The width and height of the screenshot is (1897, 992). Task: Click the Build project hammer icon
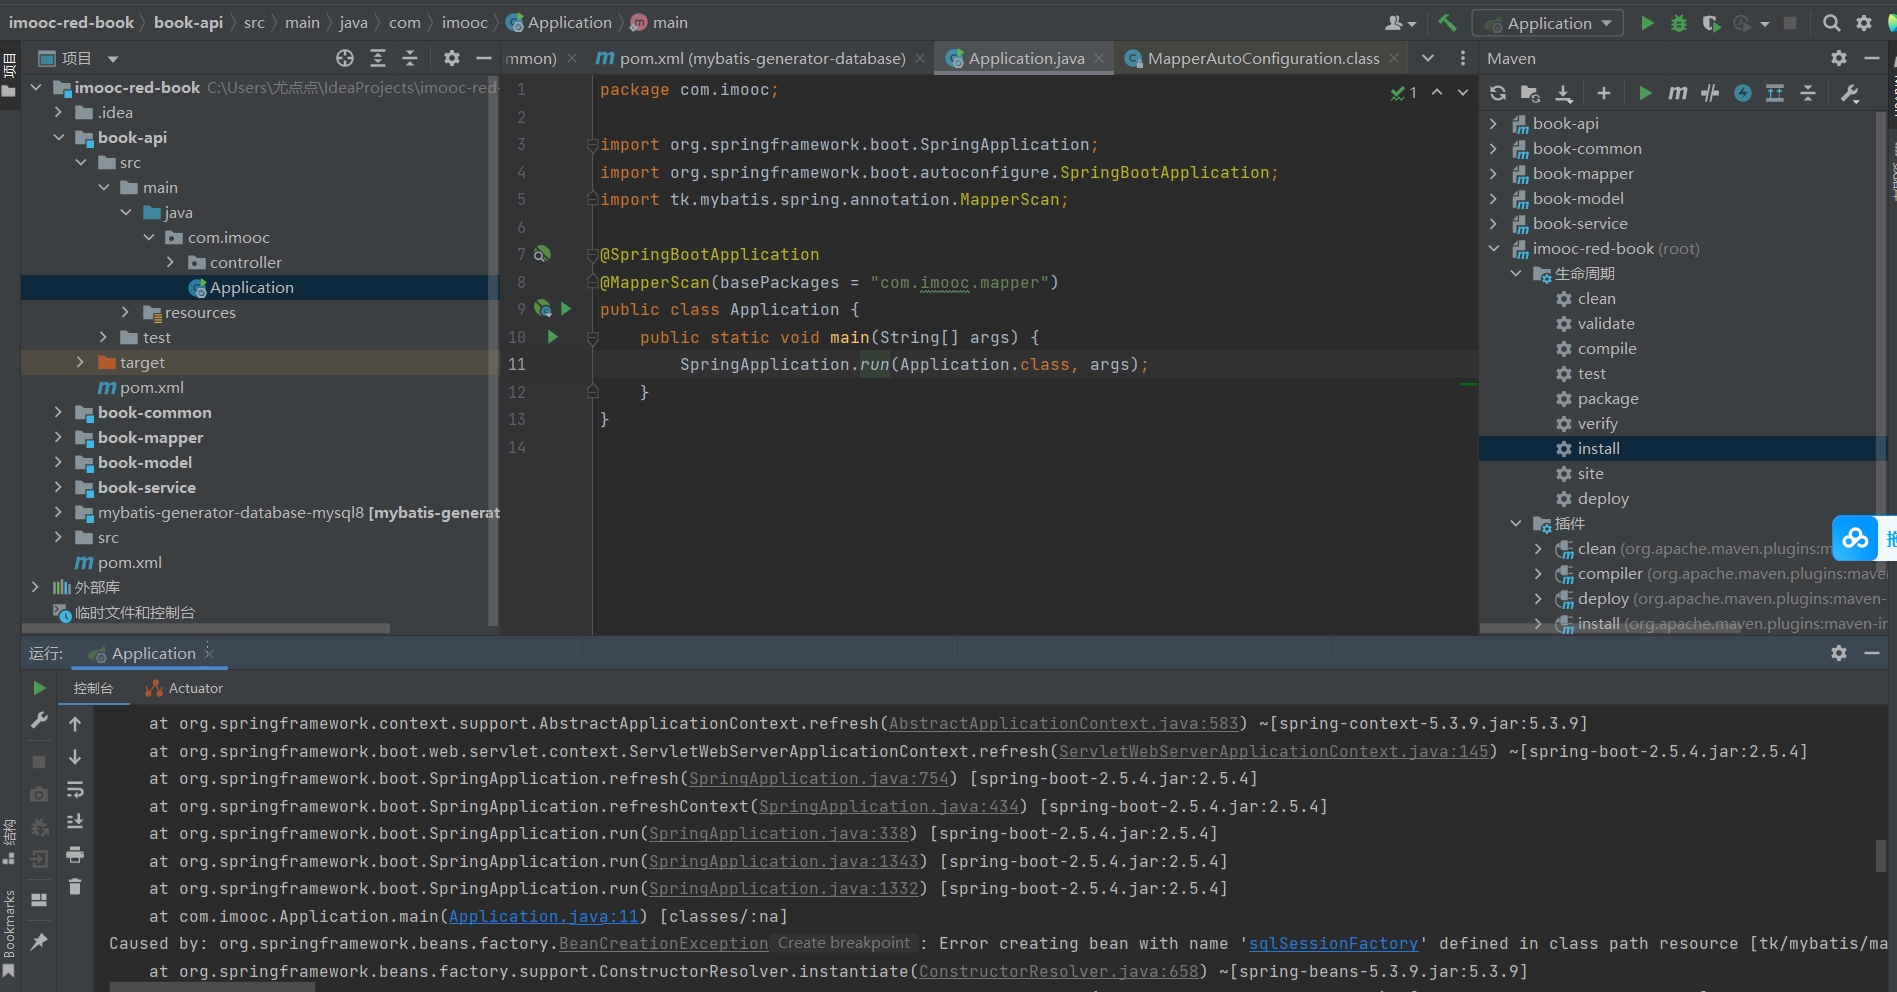1447,22
